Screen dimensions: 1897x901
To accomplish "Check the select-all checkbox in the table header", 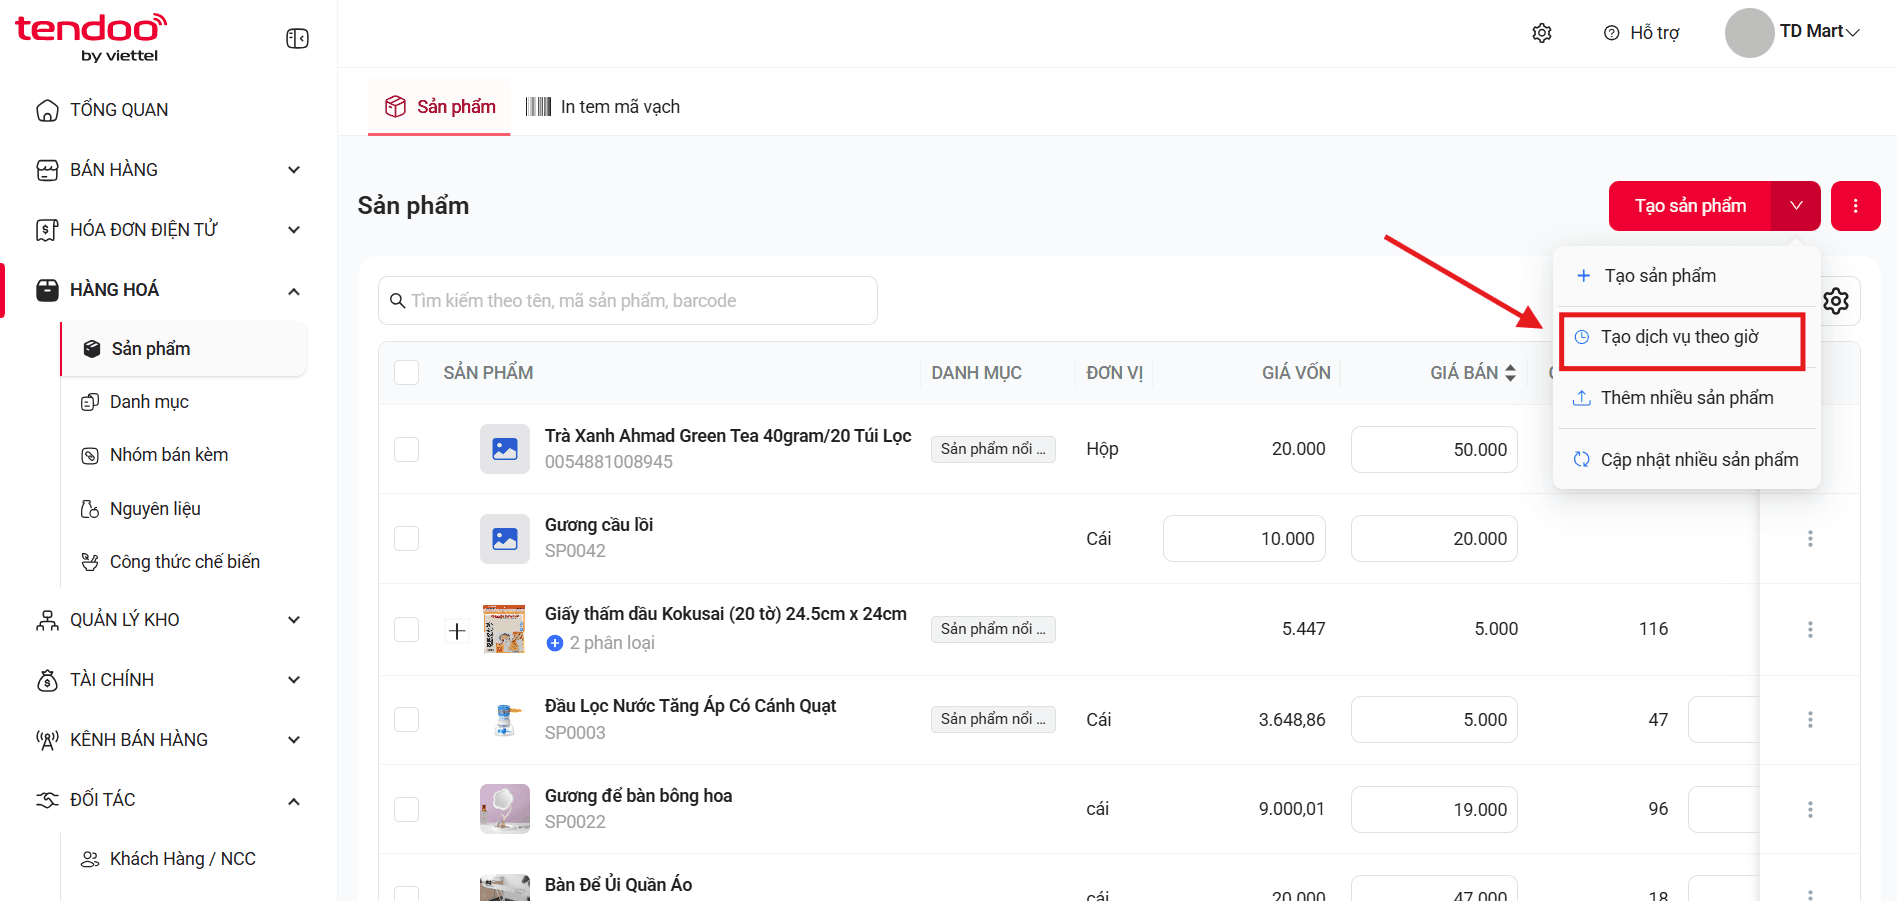I will point(407,373).
